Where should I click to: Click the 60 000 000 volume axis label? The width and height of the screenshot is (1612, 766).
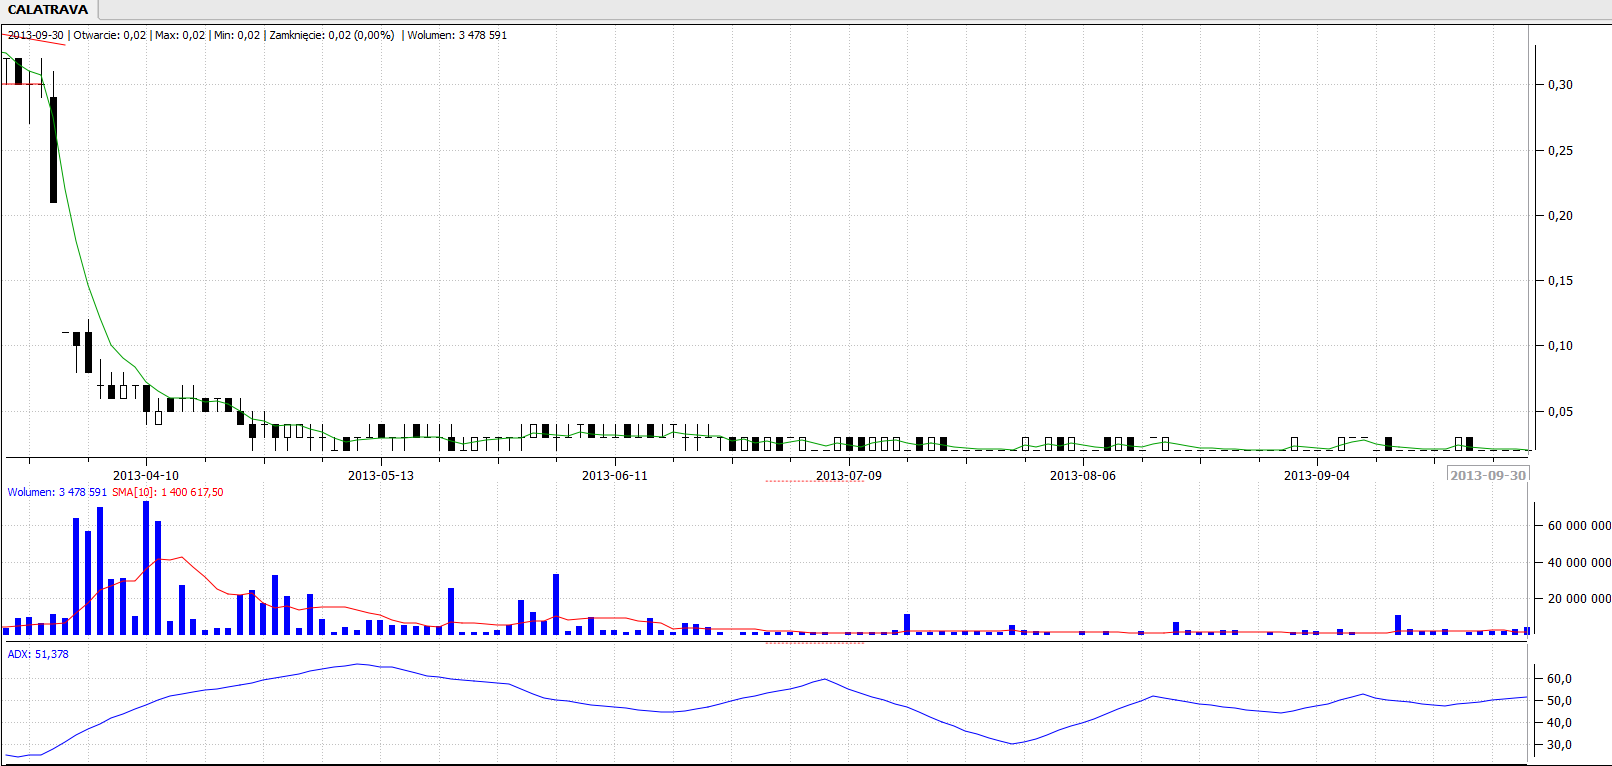coord(1579,526)
